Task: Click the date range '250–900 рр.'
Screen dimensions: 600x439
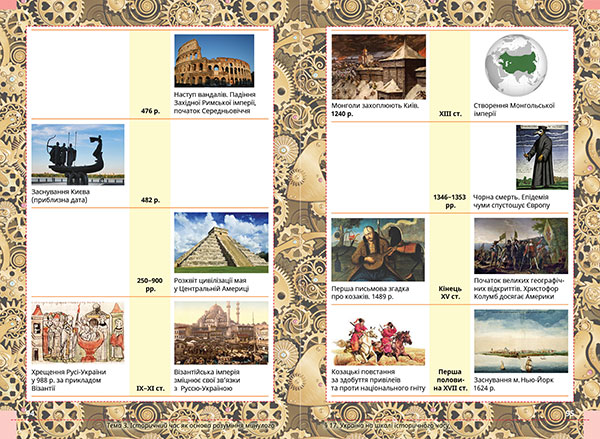Action: pyautogui.click(x=150, y=285)
